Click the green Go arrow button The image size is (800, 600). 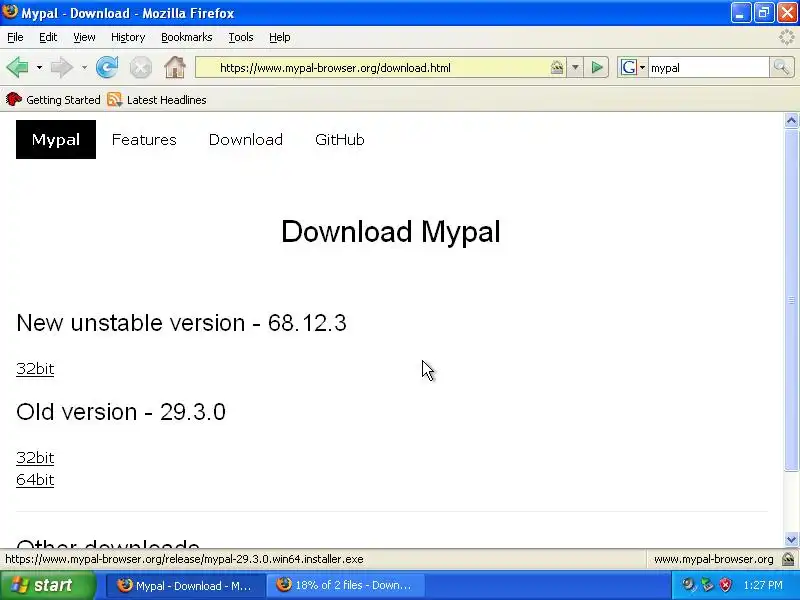[x=596, y=67]
